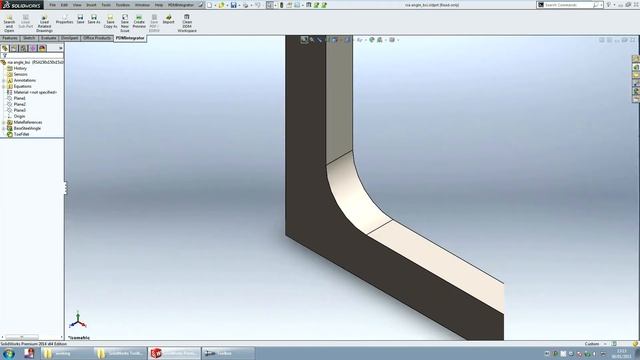Open the Window menu

pyautogui.click(x=142, y=5)
